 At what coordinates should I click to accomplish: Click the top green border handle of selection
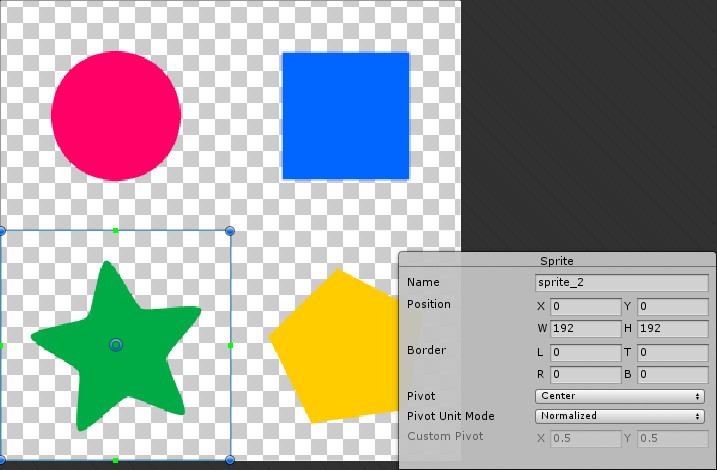[116, 231]
